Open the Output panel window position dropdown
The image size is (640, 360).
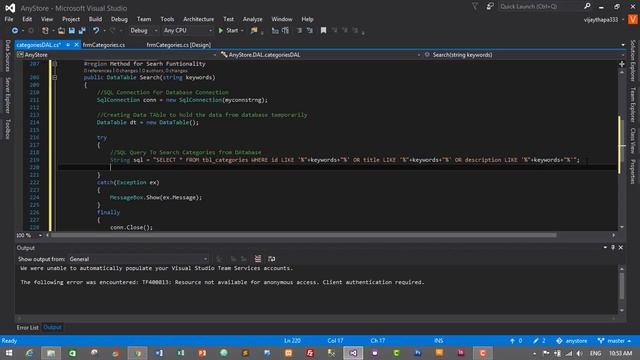pos(605,247)
